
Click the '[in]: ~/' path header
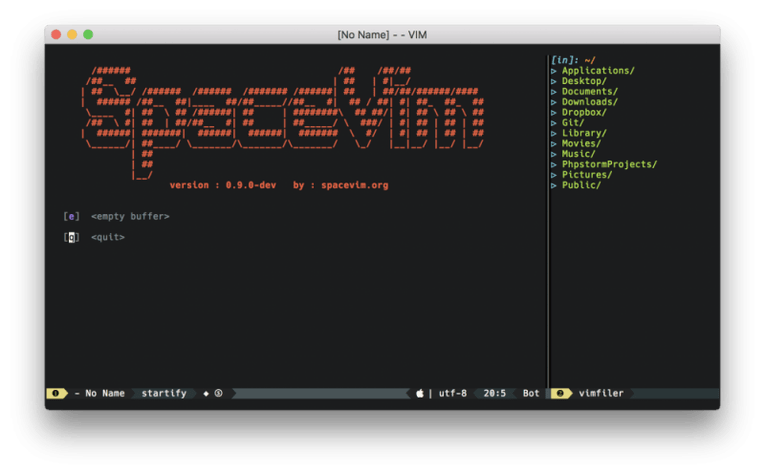click(573, 60)
